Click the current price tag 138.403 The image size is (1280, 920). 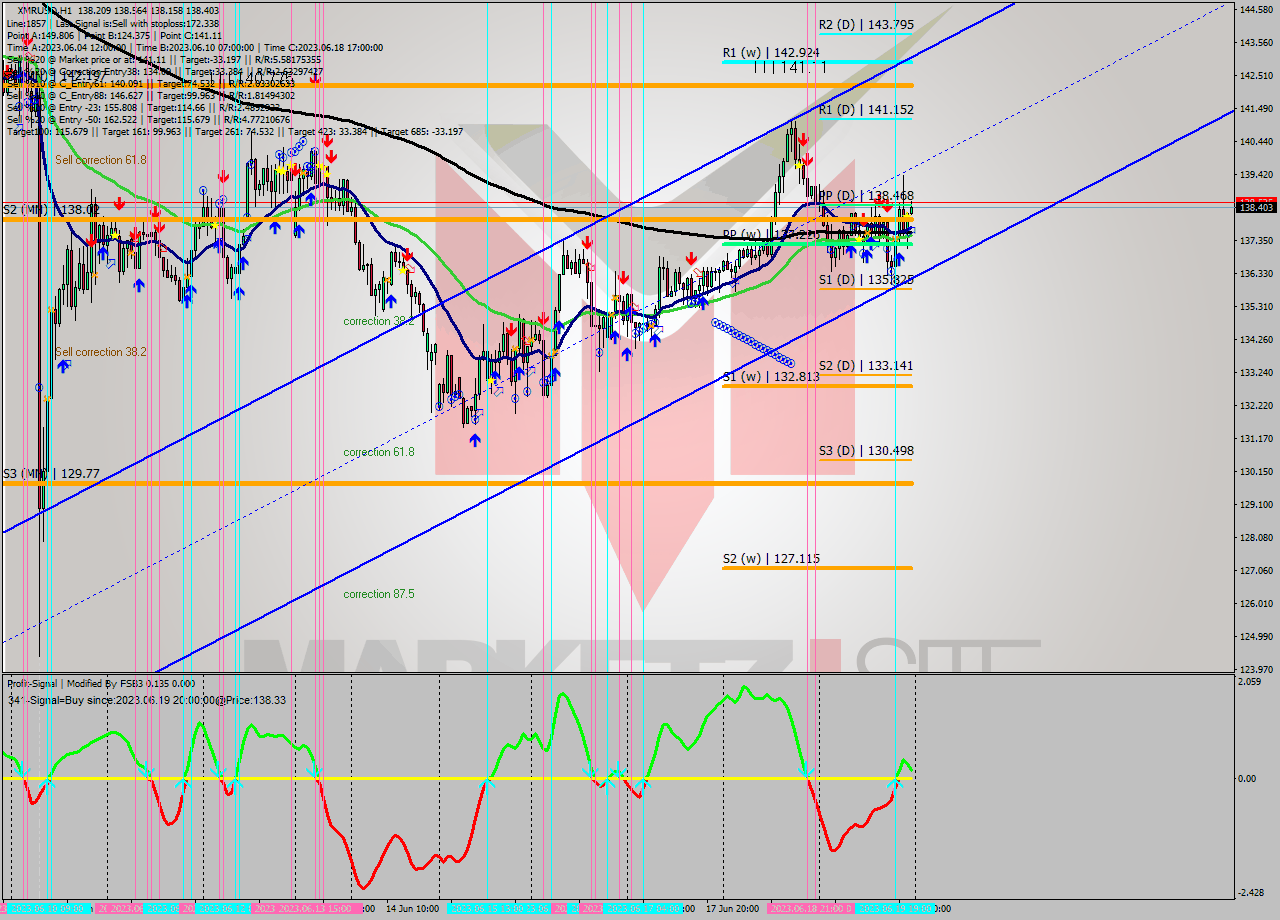click(1256, 207)
